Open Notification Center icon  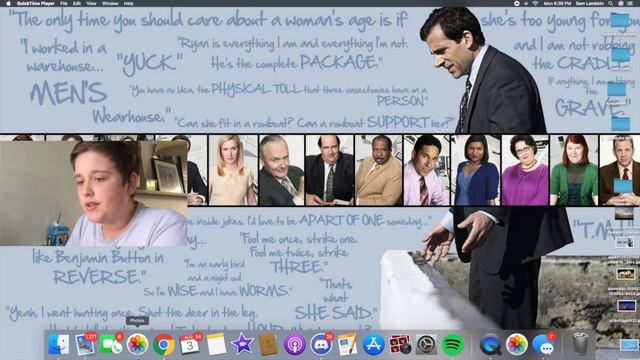click(x=631, y=3)
